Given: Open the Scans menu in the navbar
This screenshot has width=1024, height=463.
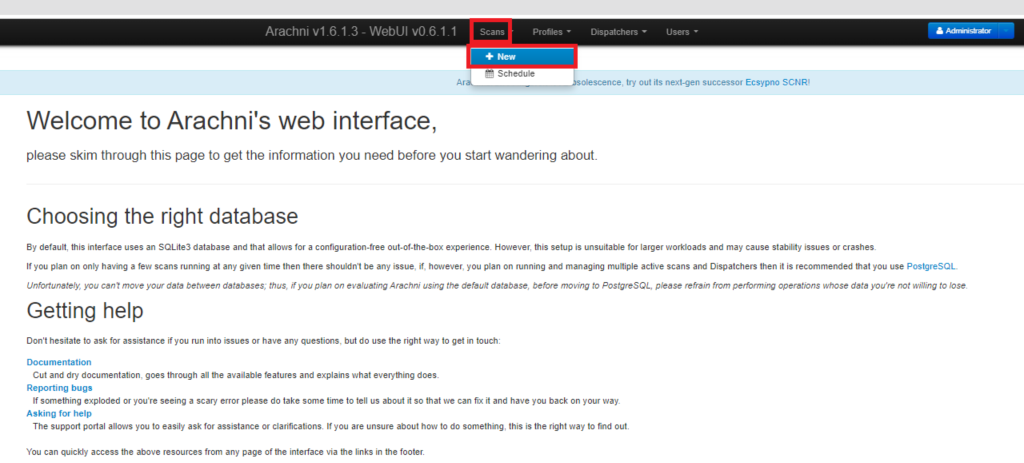Looking at the screenshot, I should tap(492, 32).
